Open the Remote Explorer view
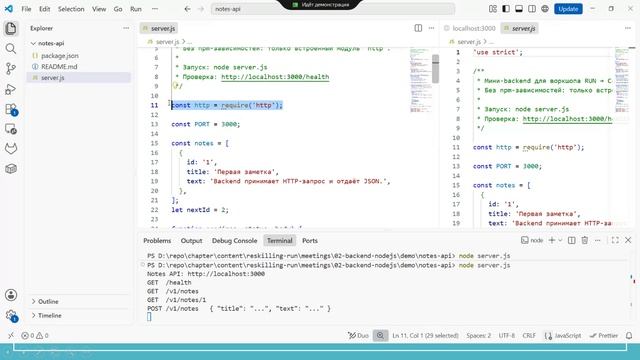Screen dimensions: 640x360 [11, 129]
